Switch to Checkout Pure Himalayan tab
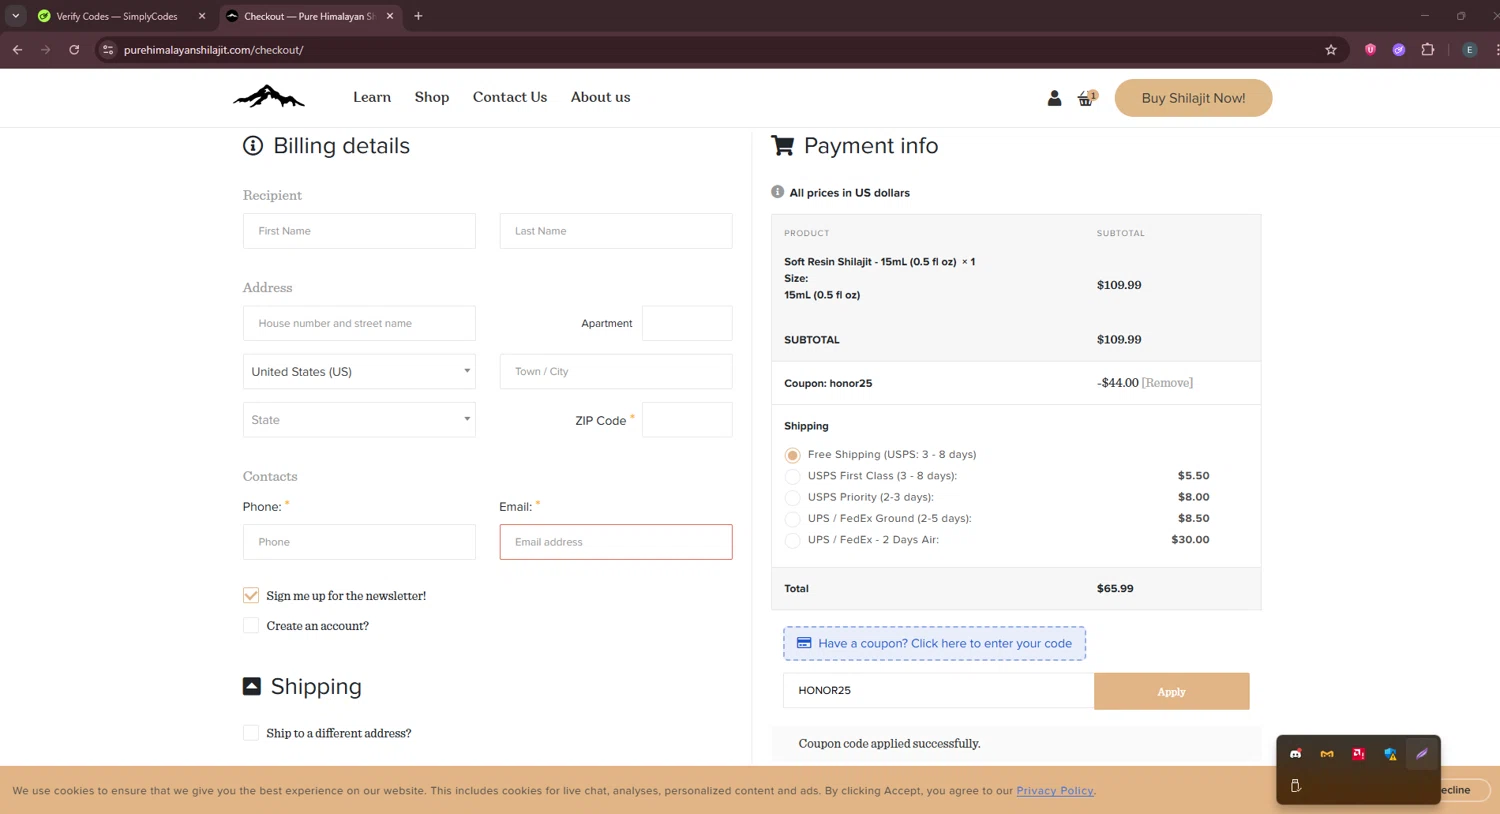Screen dimensions: 1500x814 [x=310, y=16]
